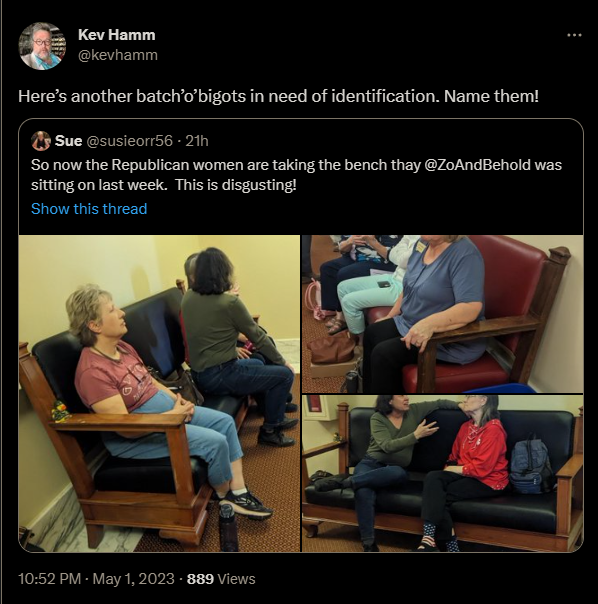Open the large left photo of seated woman
598x604 pixels.
pyautogui.click(x=159, y=393)
